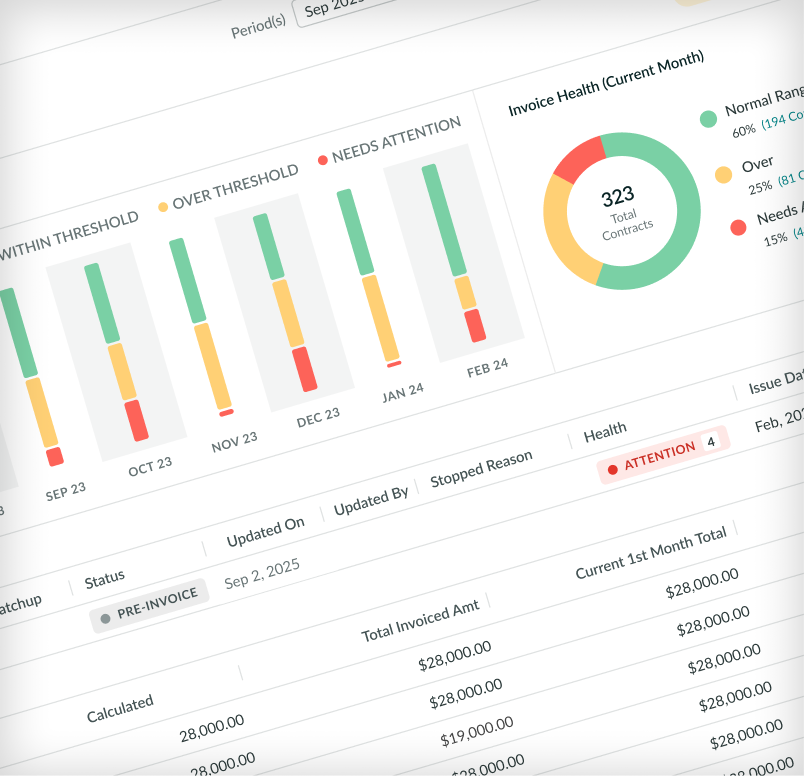
Task: Select the SEP 23 green bar segment
Action: [18, 333]
